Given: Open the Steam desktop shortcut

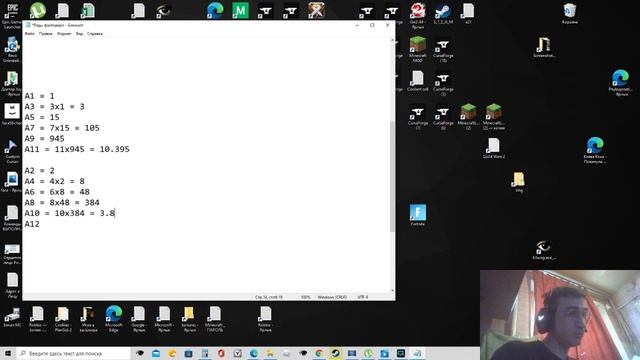Looking at the screenshot, I should point(443,13).
